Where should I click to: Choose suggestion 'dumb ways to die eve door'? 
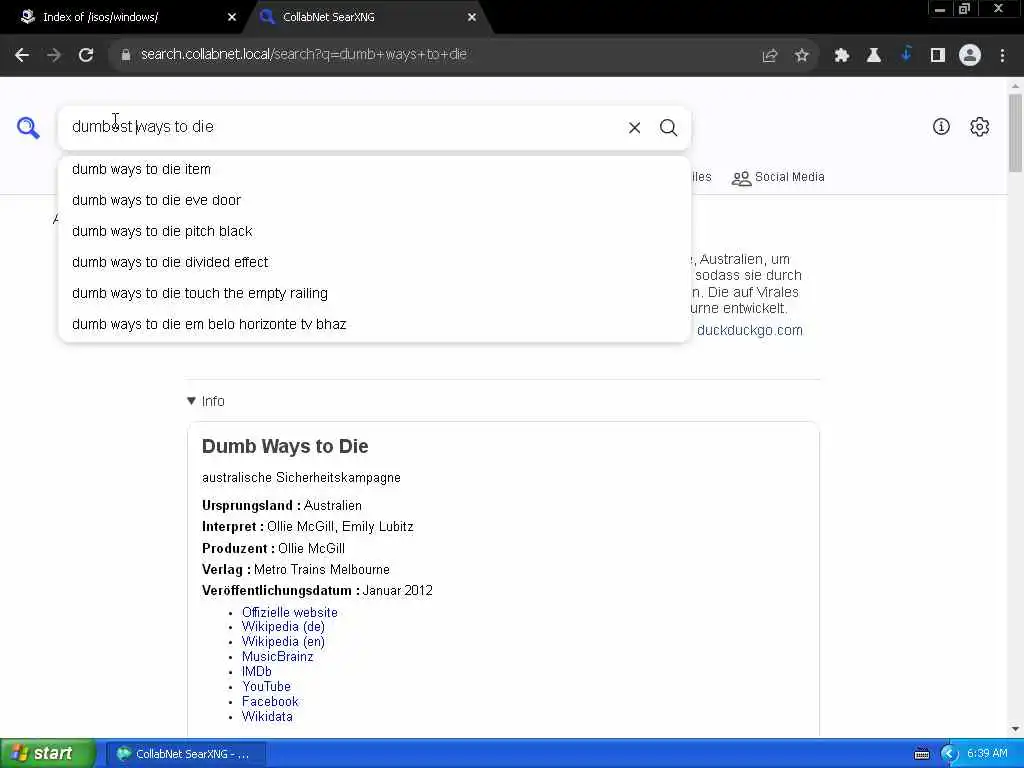pos(375,200)
